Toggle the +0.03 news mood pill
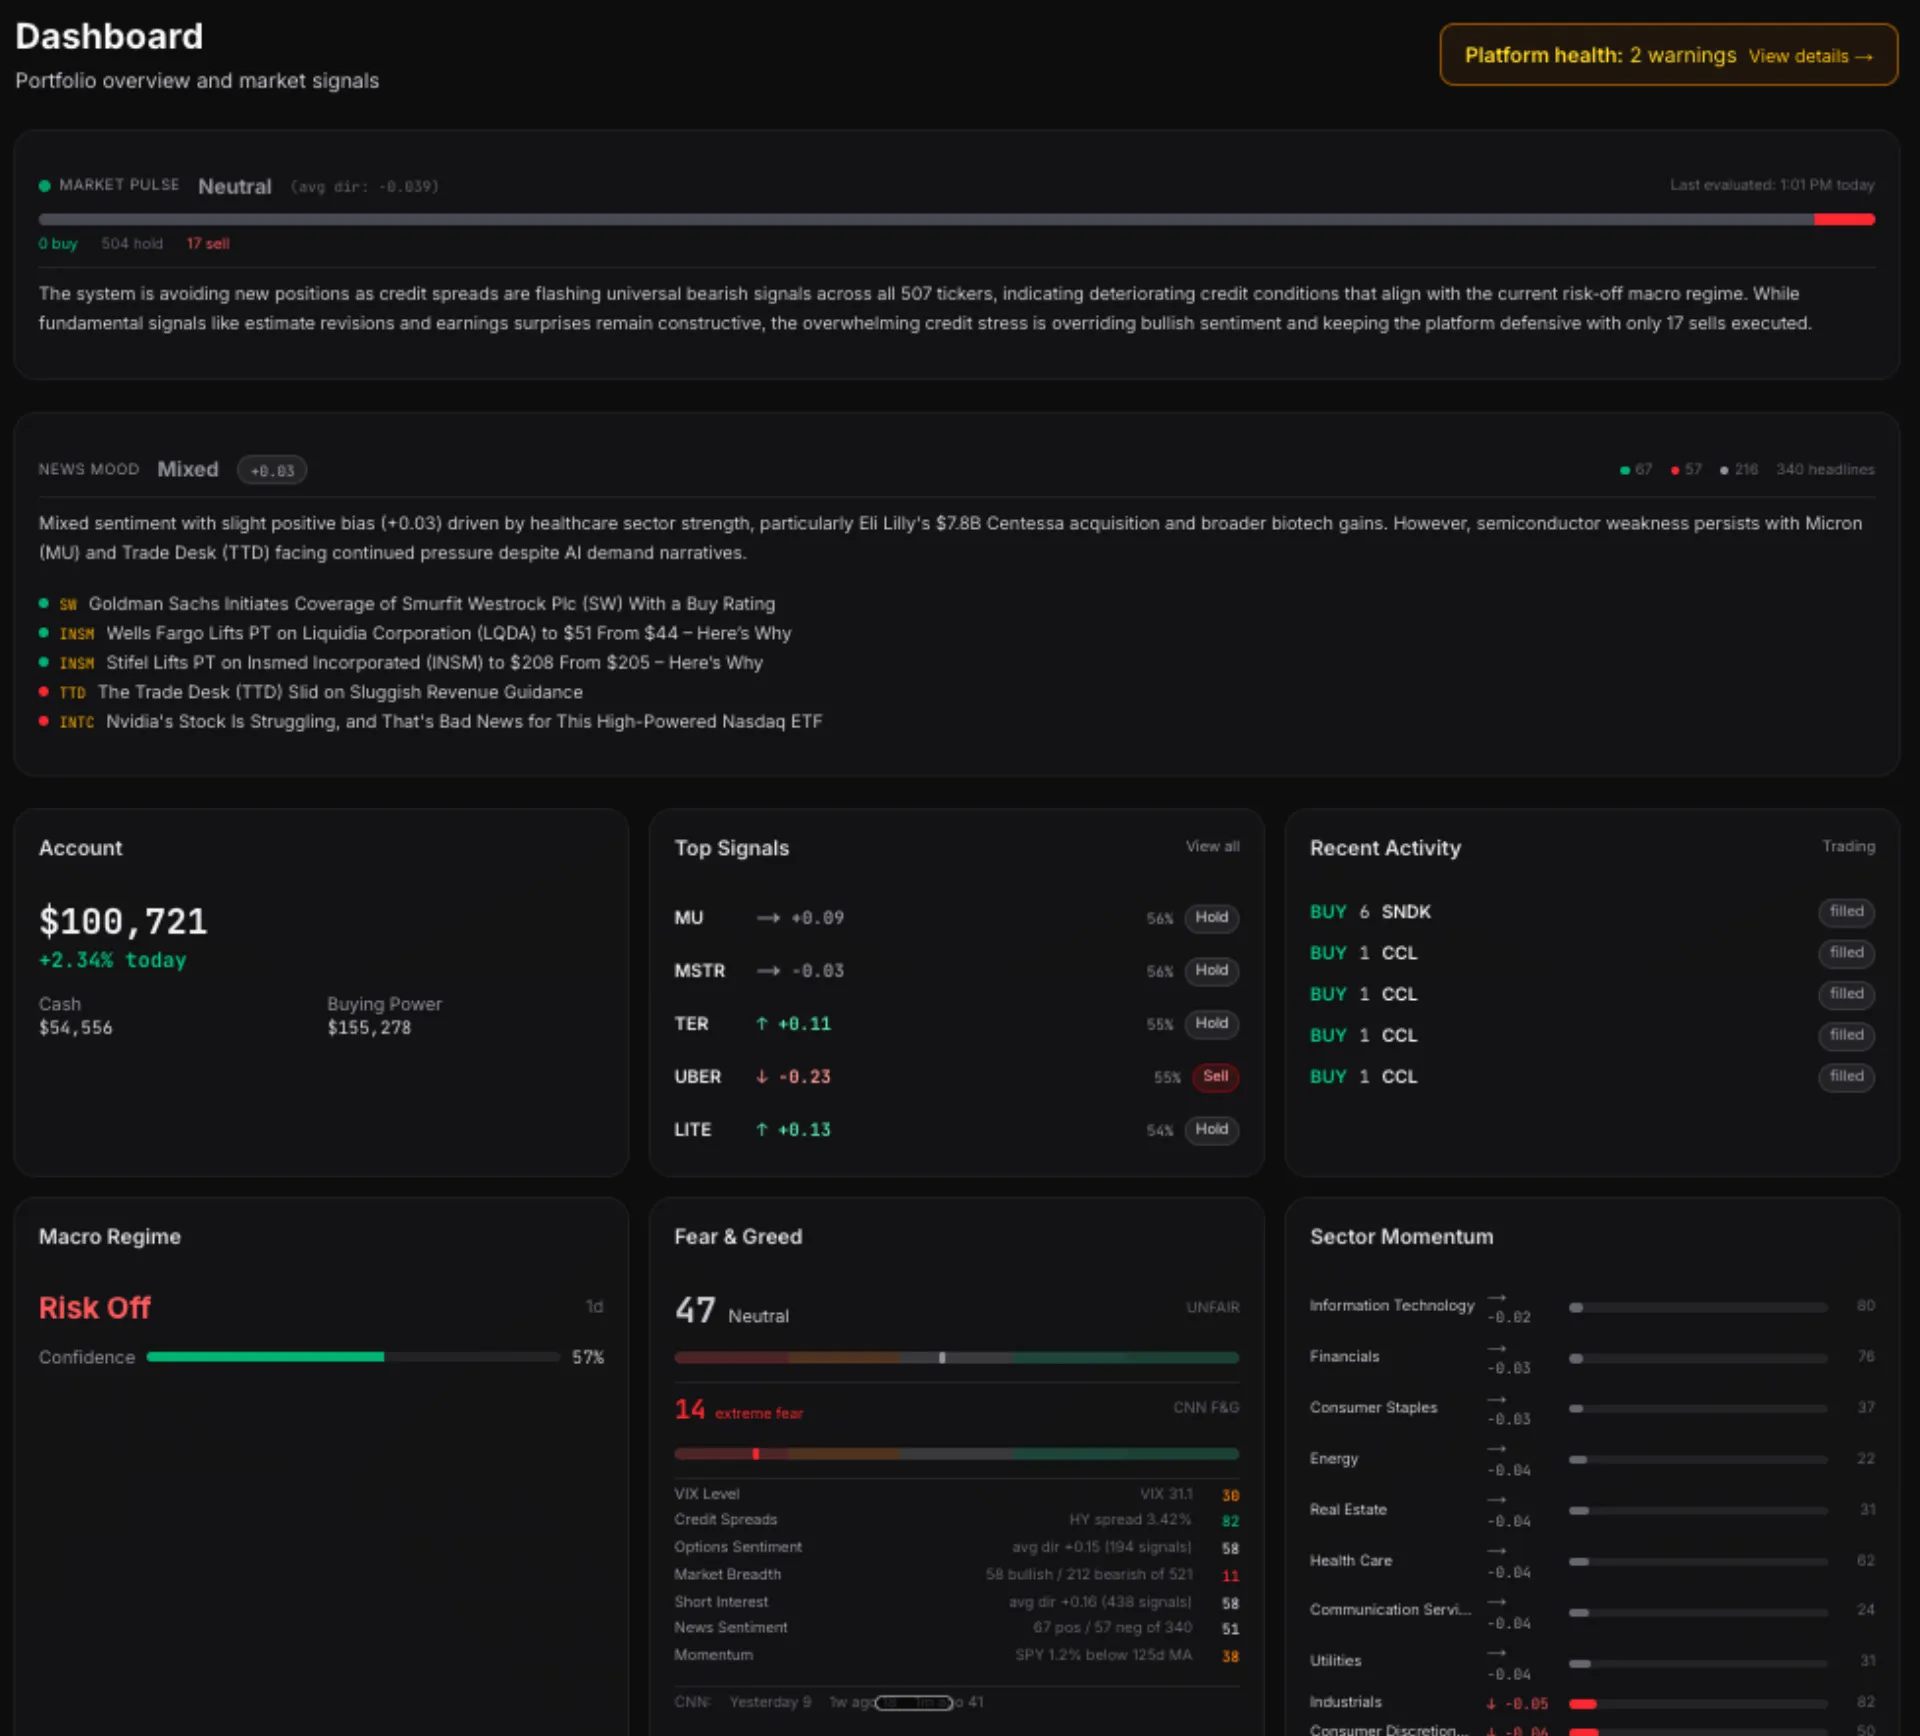Screen dimensions: 1920x1736 tap(271, 469)
